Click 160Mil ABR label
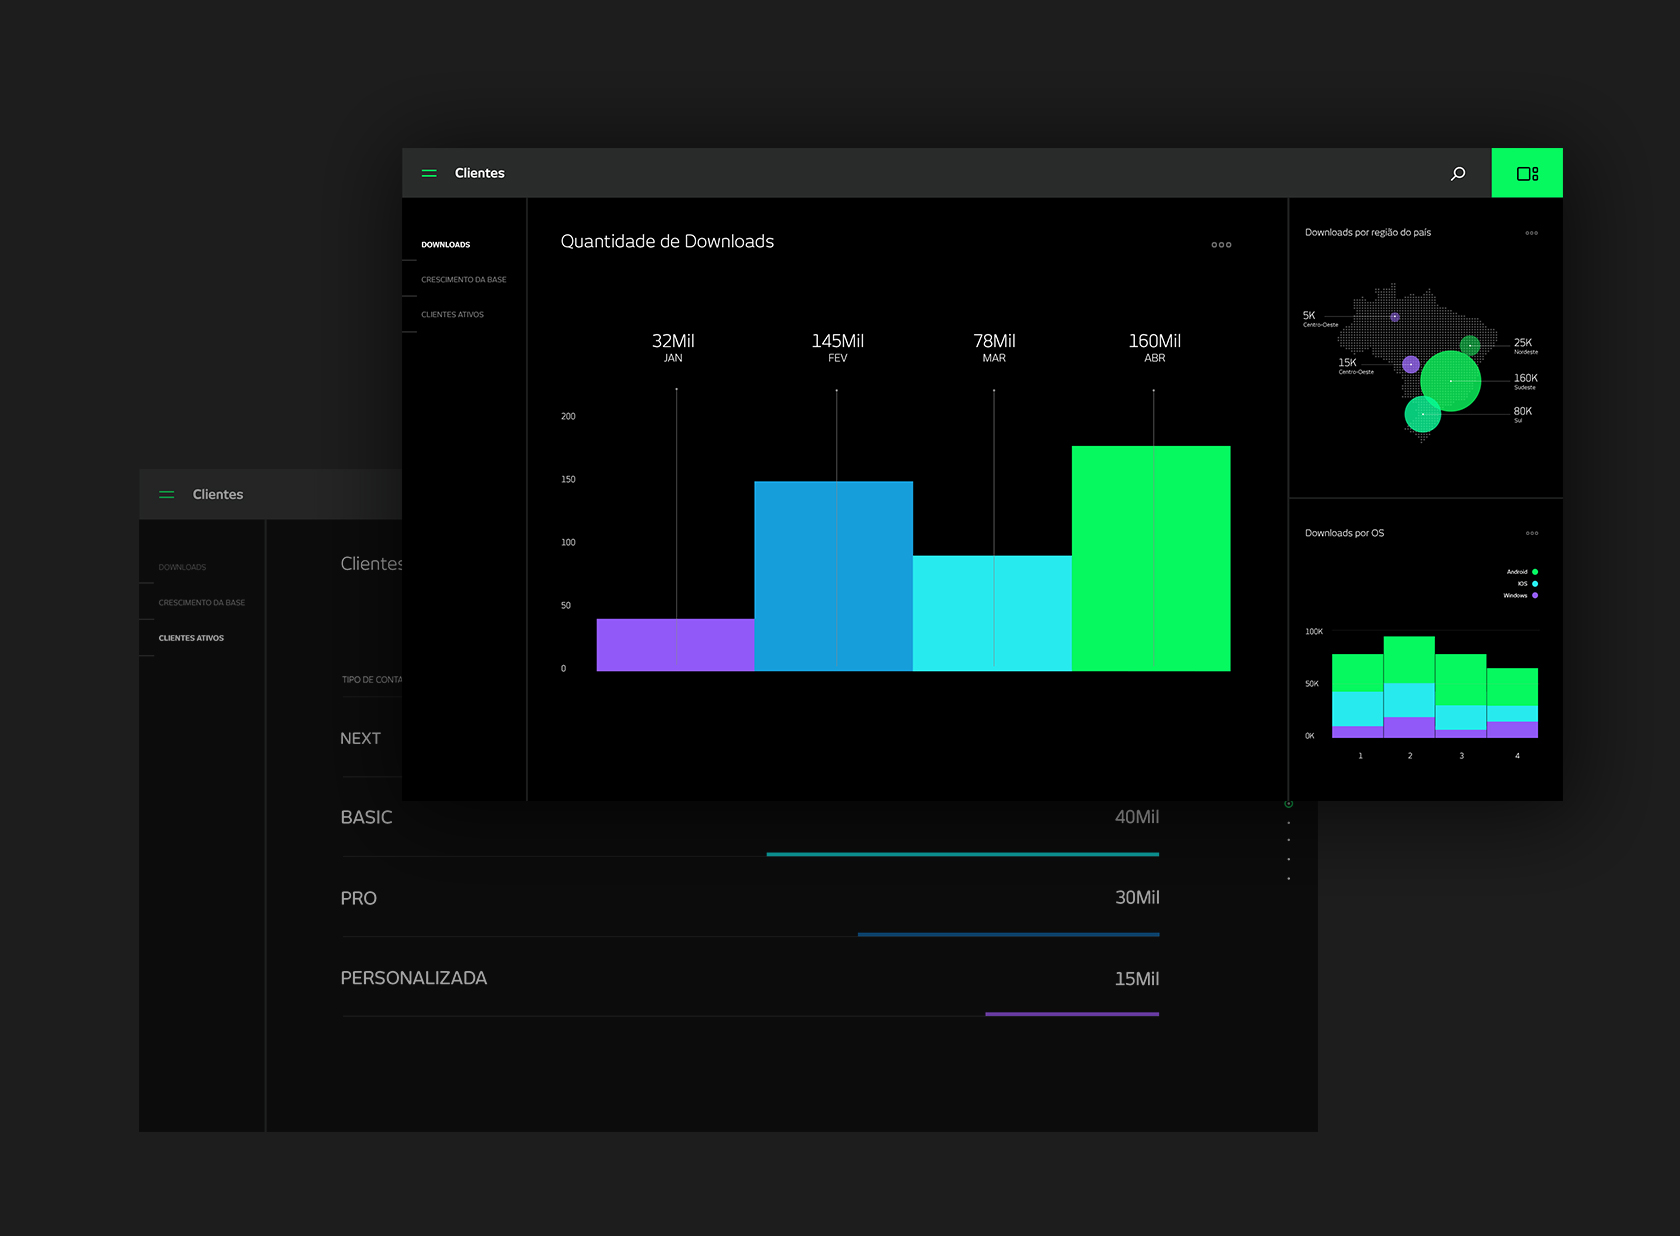Image resolution: width=1680 pixels, height=1236 pixels. coord(1155,347)
